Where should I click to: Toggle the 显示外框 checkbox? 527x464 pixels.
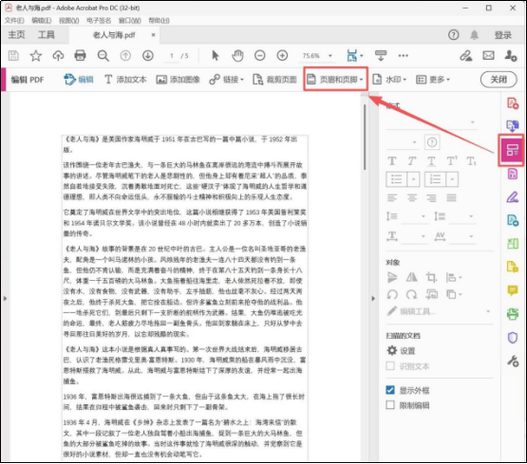(390, 390)
